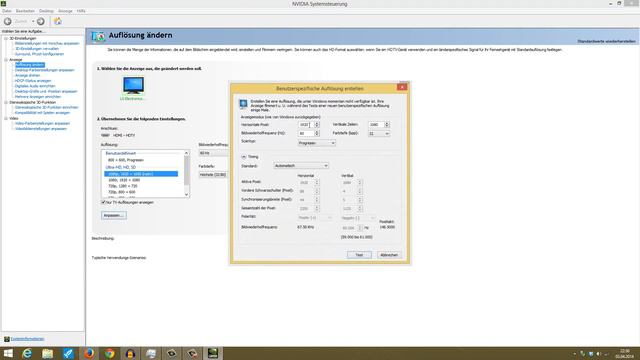640x360 pixels.
Task: Select Auflösung ändern in the task tree
Action: click(x=30, y=65)
